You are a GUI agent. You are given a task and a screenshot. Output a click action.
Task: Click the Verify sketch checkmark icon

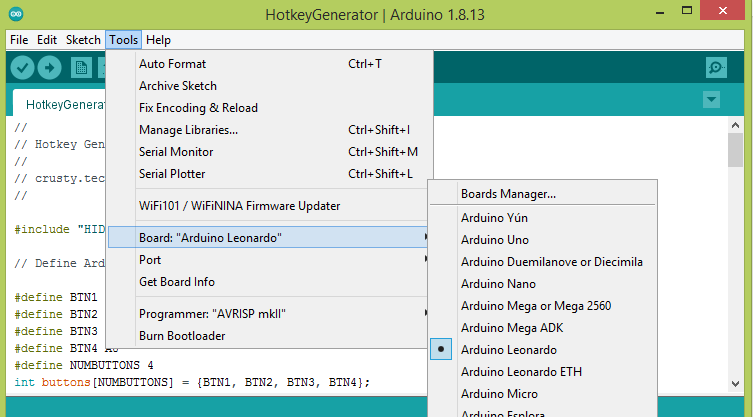click(x=22, y=68)
